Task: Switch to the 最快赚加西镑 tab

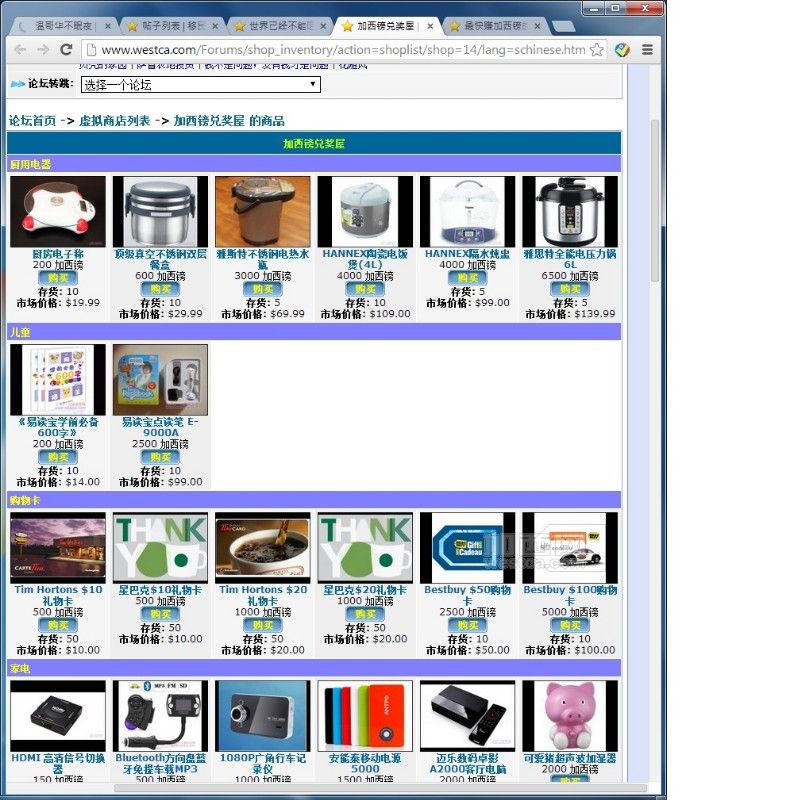Action: 495,26
